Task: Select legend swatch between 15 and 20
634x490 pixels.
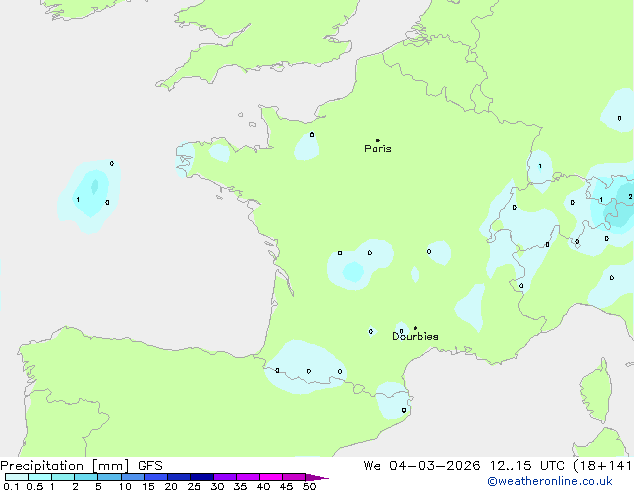Action: [156, 477]
